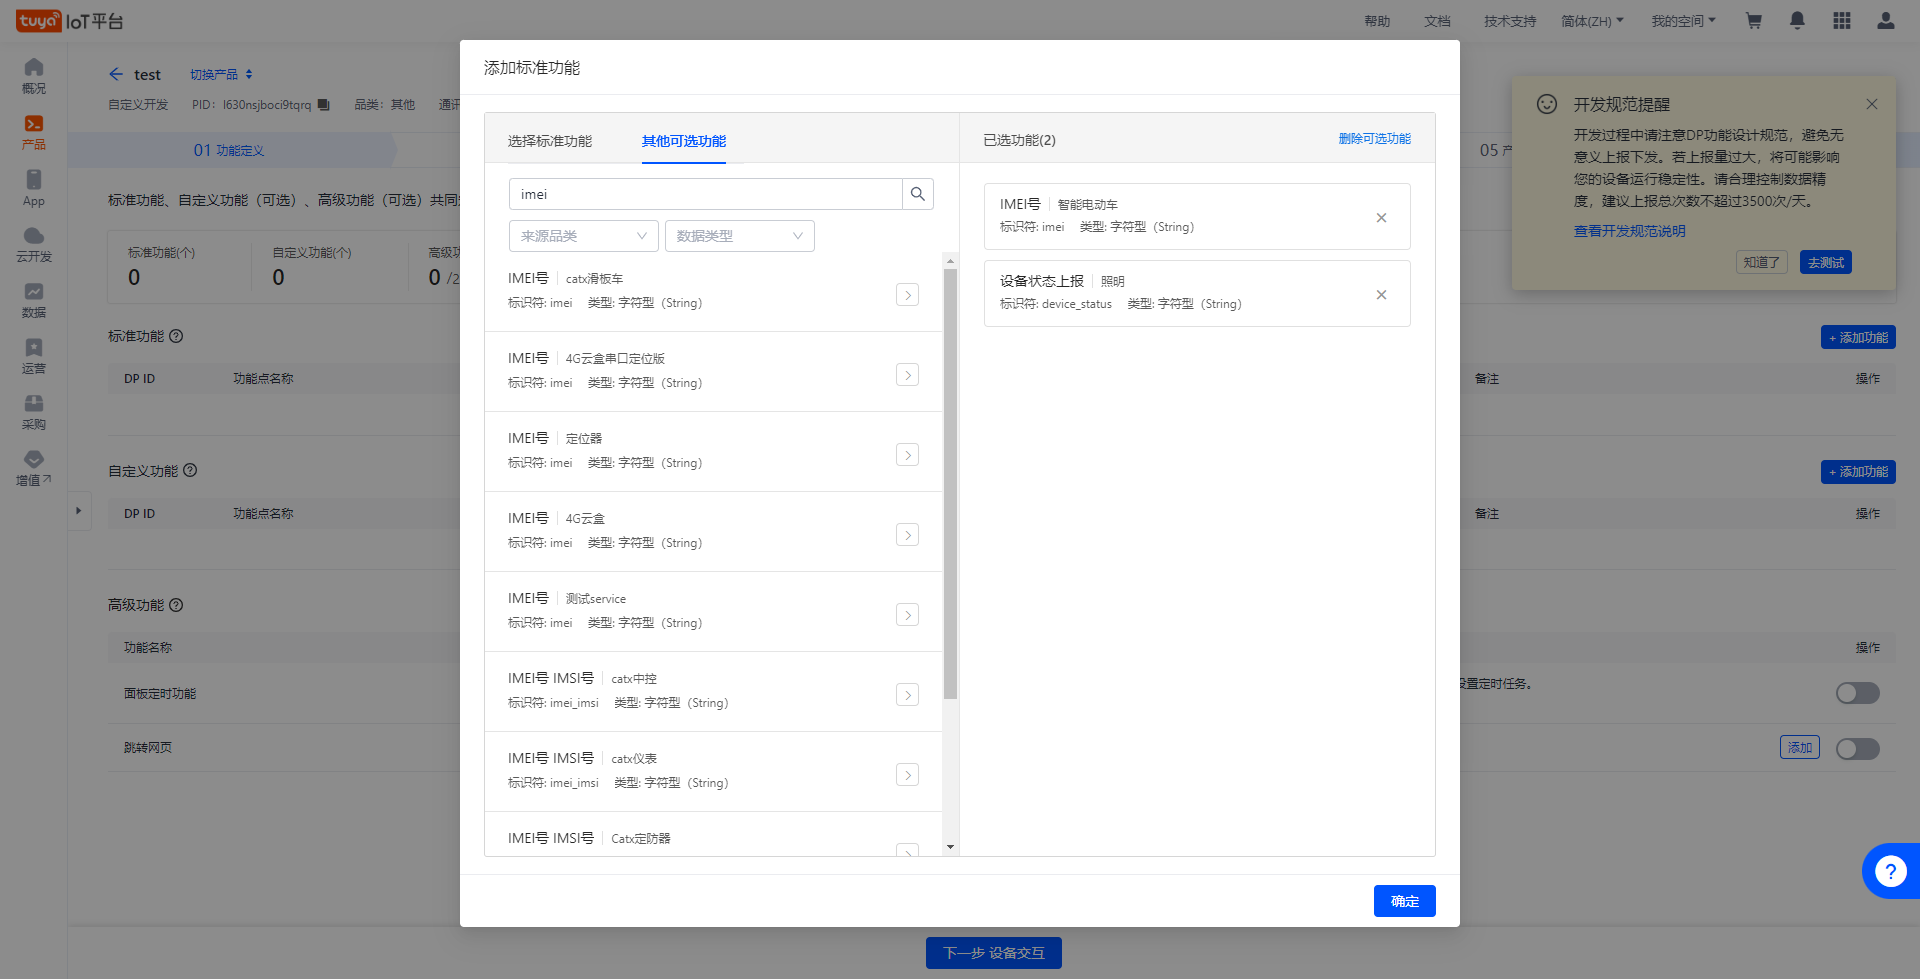Screen dimensions: 1920x979
Task: Open the 数据类型 dropdown
Action: (739, 236)
